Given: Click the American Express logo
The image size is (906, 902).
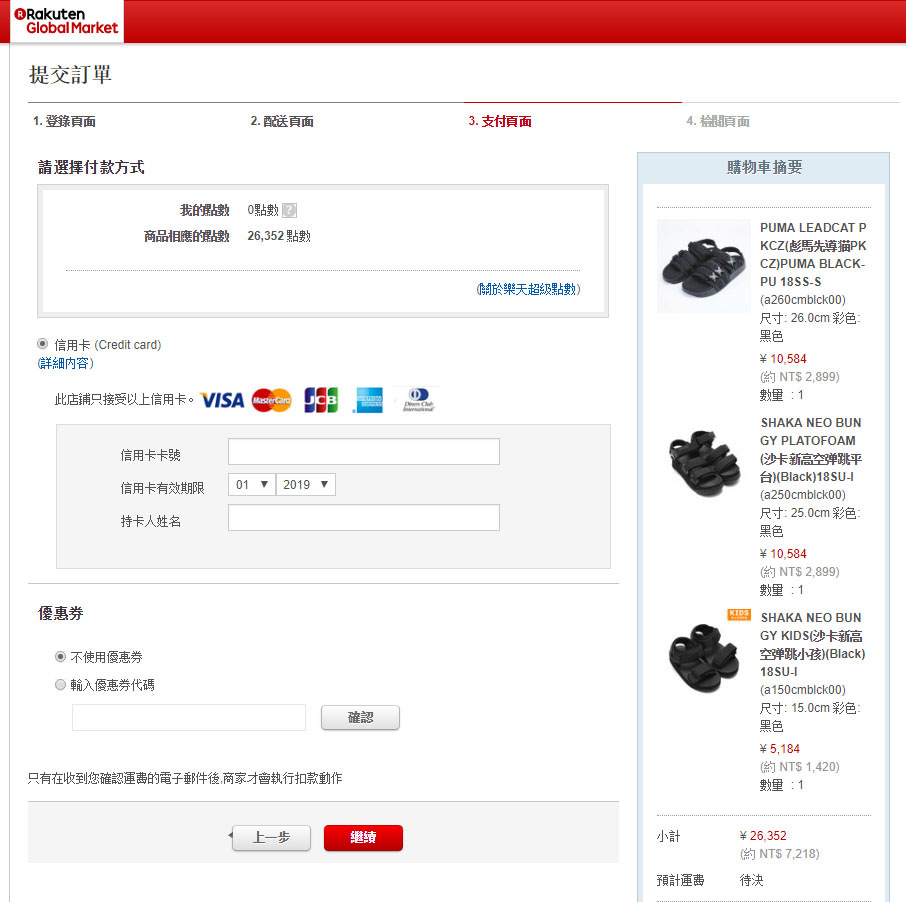Looking at the screenshot, I should point(368,400).
